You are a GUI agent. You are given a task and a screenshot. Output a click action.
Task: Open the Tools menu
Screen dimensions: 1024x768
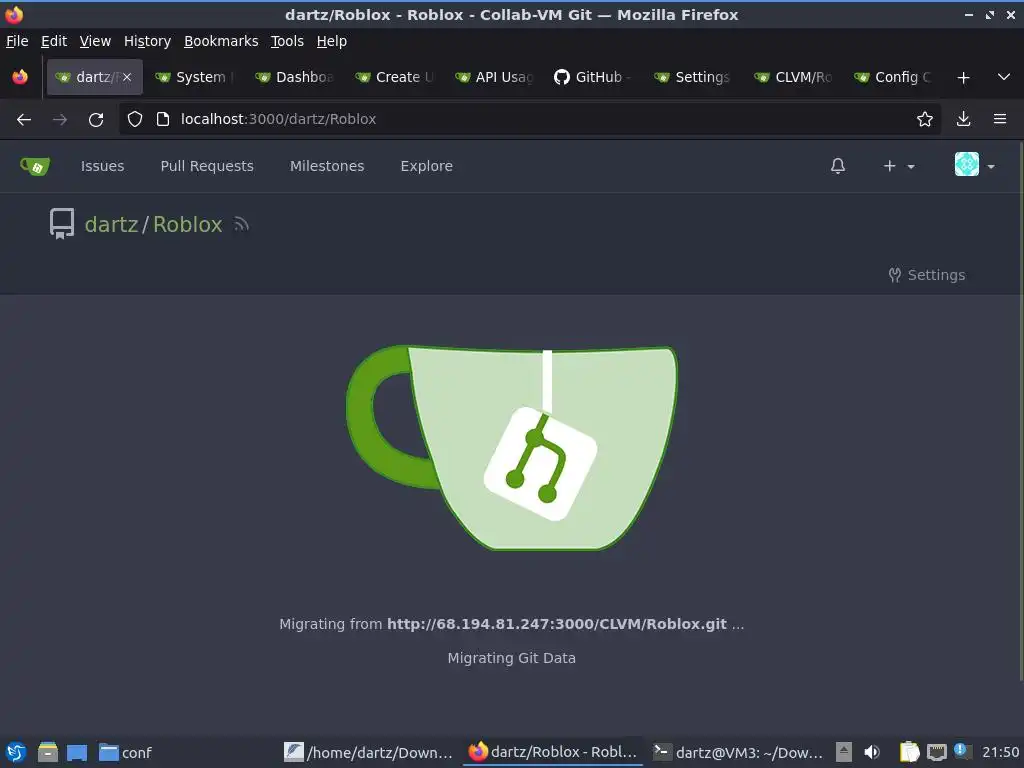287,41
